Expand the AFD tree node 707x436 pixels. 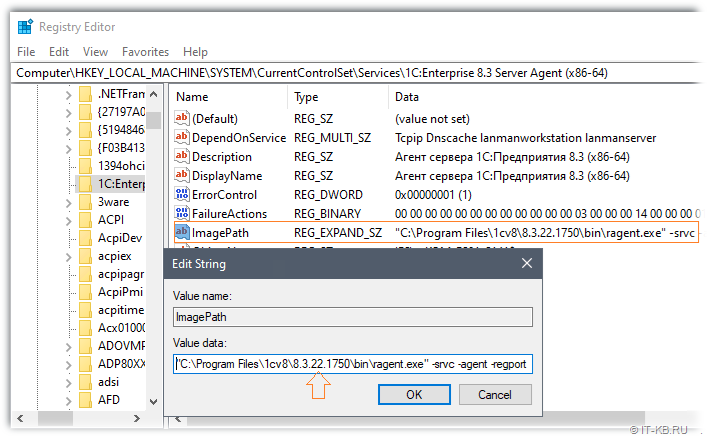tap(68, 401)
